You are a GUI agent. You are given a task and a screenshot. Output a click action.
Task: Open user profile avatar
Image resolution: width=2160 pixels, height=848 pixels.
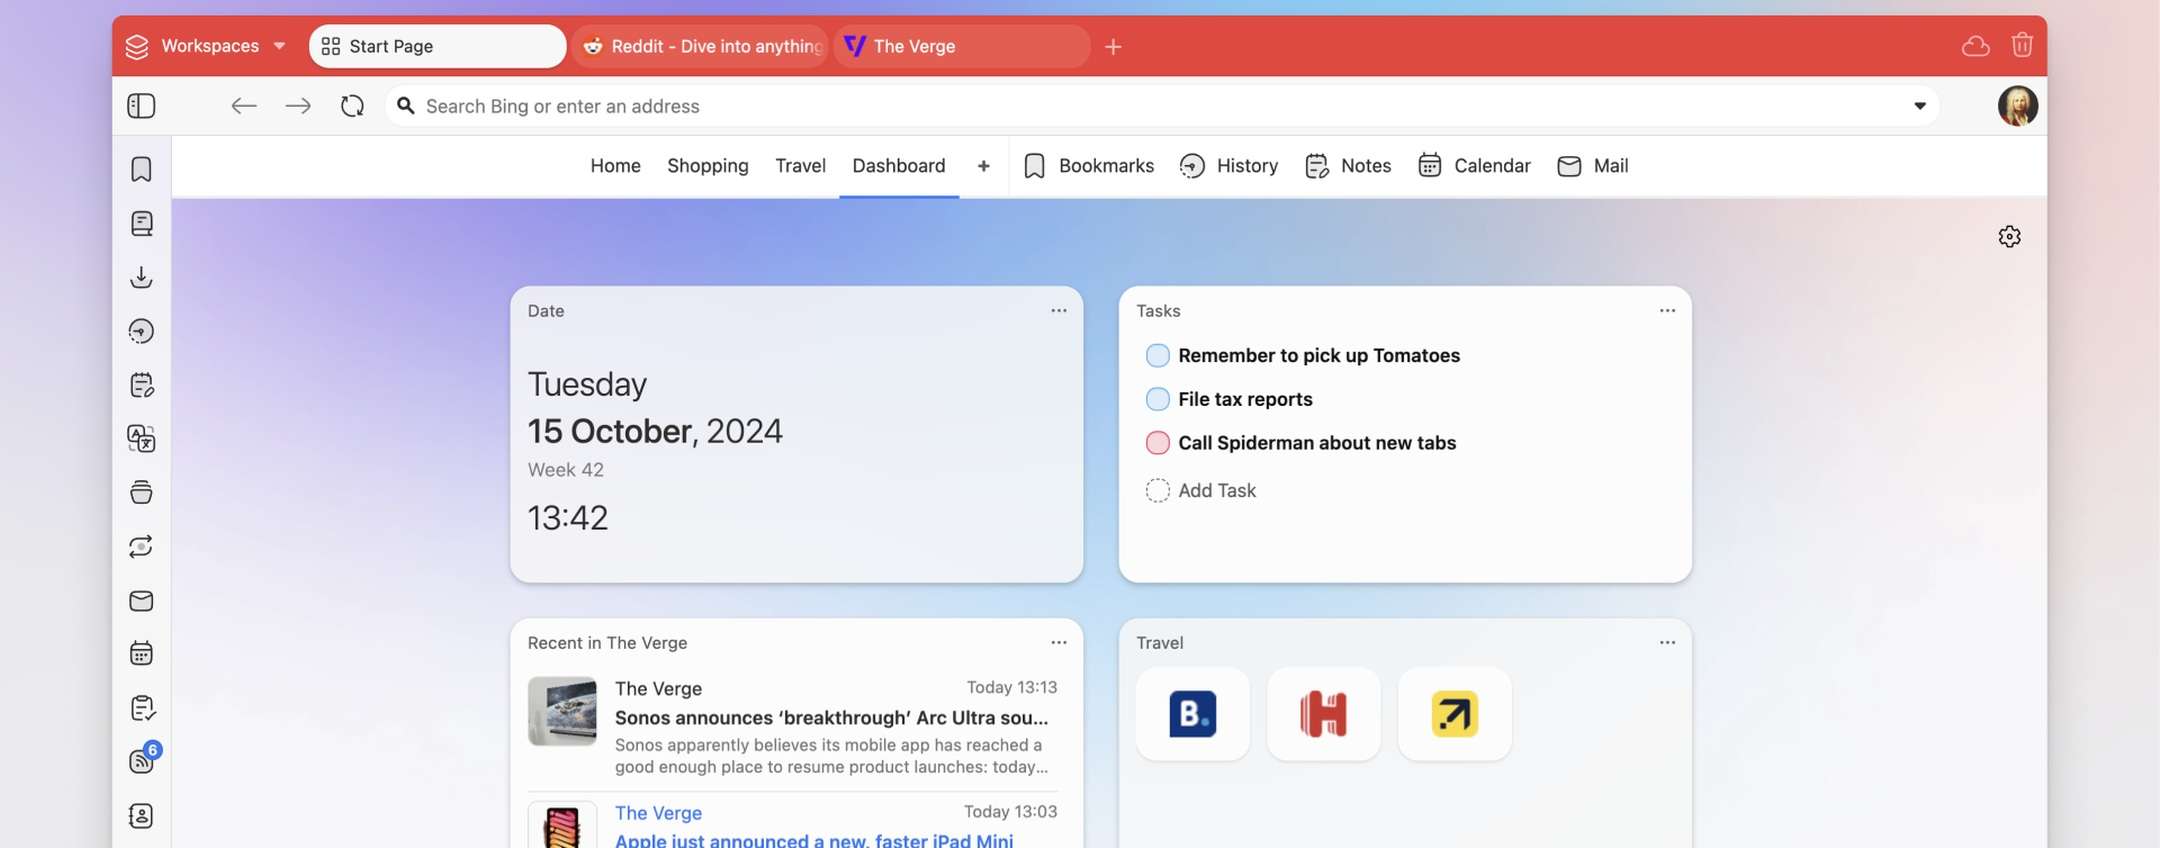click(2018, 106)
